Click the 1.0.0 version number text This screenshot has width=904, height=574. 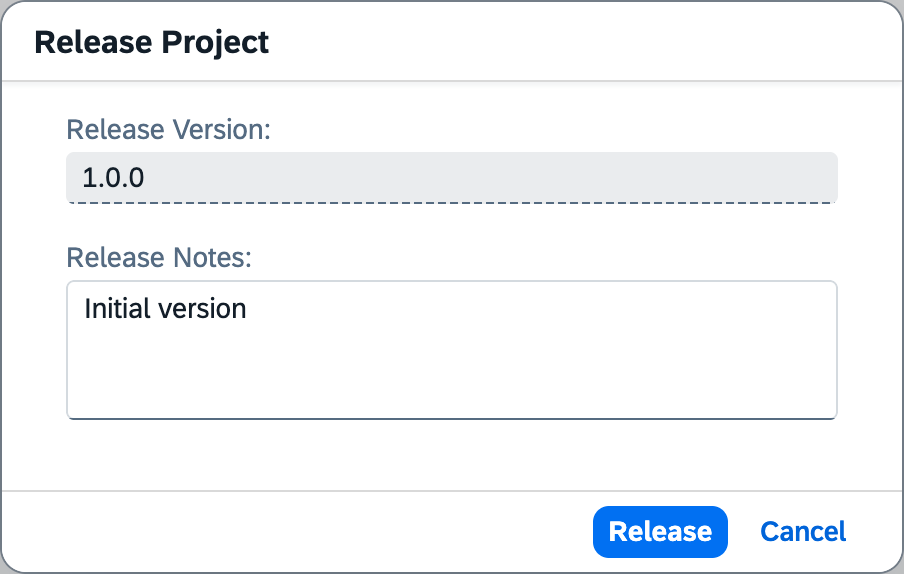(113, 178)
